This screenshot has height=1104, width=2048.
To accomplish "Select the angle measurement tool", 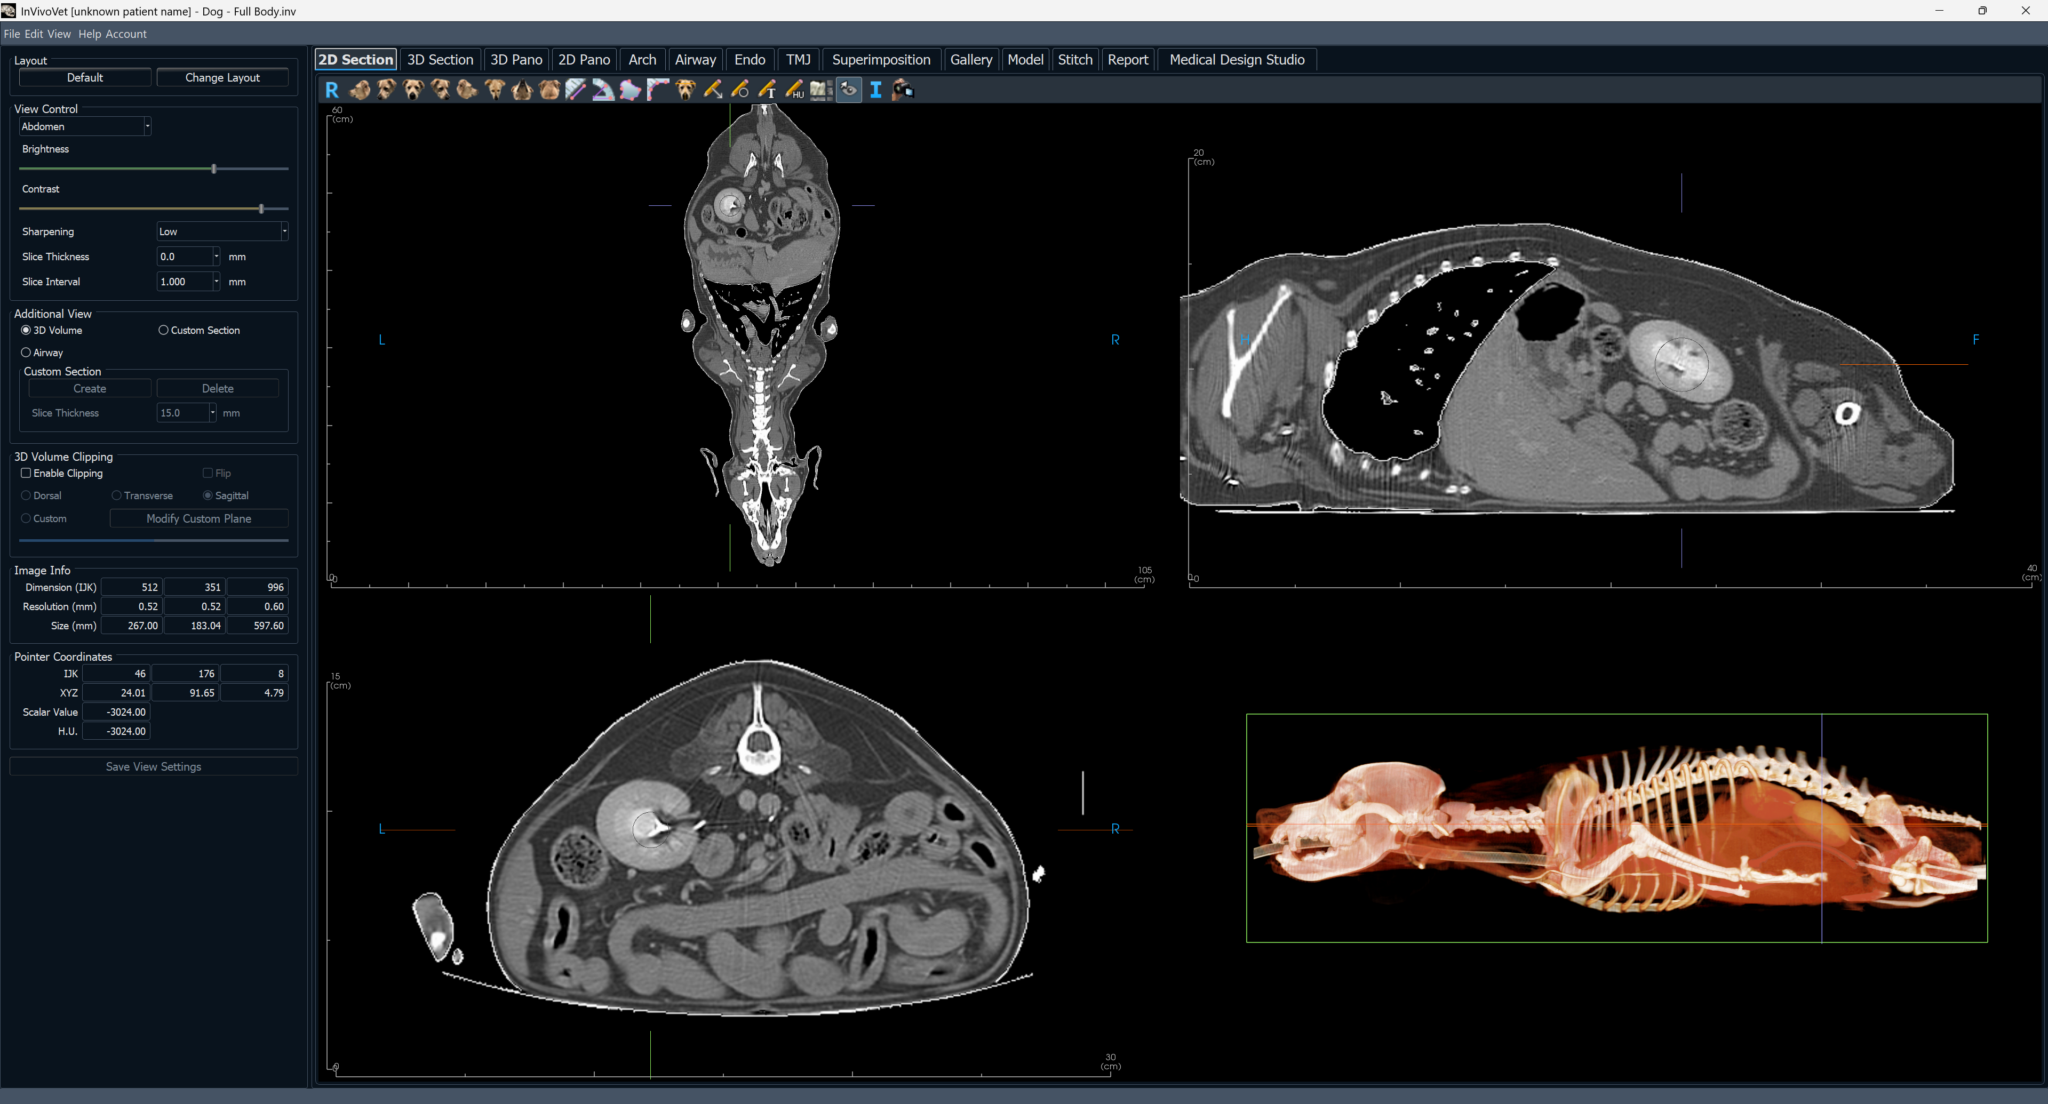I will (602, 90).
